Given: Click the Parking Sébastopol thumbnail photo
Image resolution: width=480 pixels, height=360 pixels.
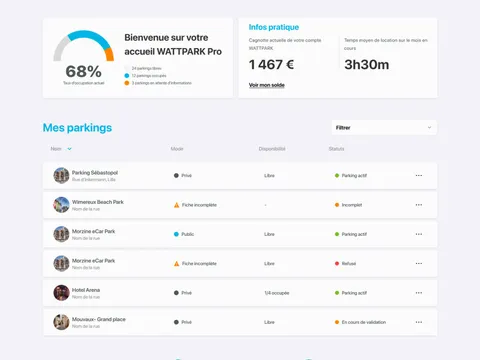Looking at the screenshot, I should tap(61, 175).
